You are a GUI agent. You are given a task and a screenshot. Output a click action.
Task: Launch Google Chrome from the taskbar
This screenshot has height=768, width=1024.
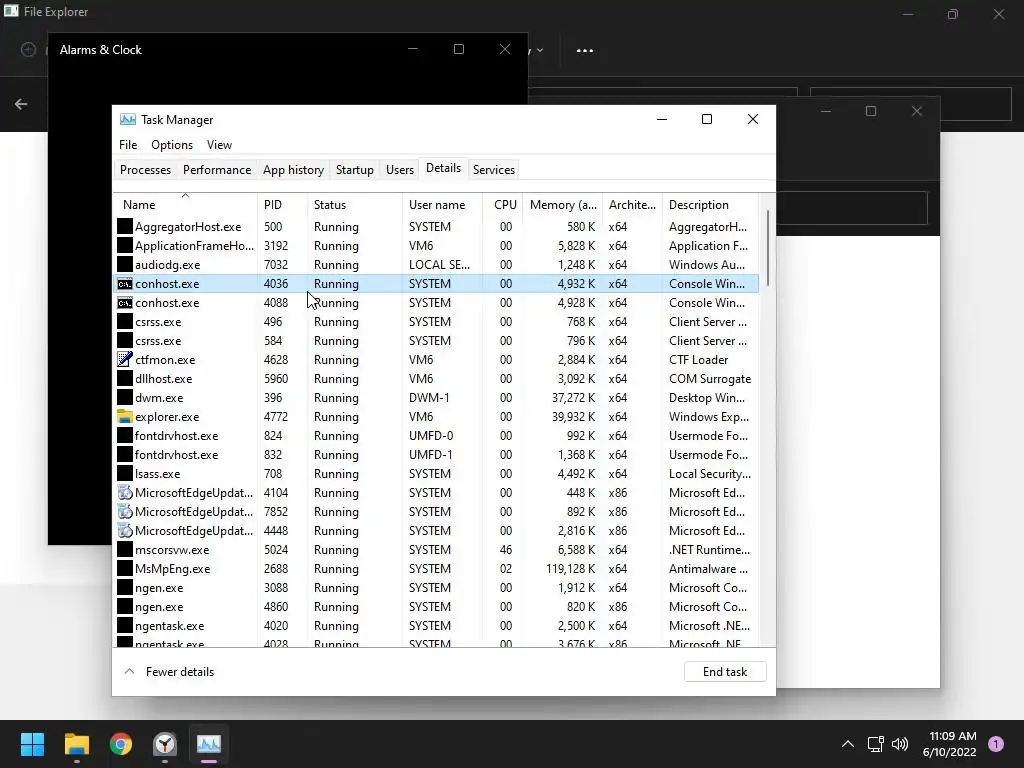121,744
